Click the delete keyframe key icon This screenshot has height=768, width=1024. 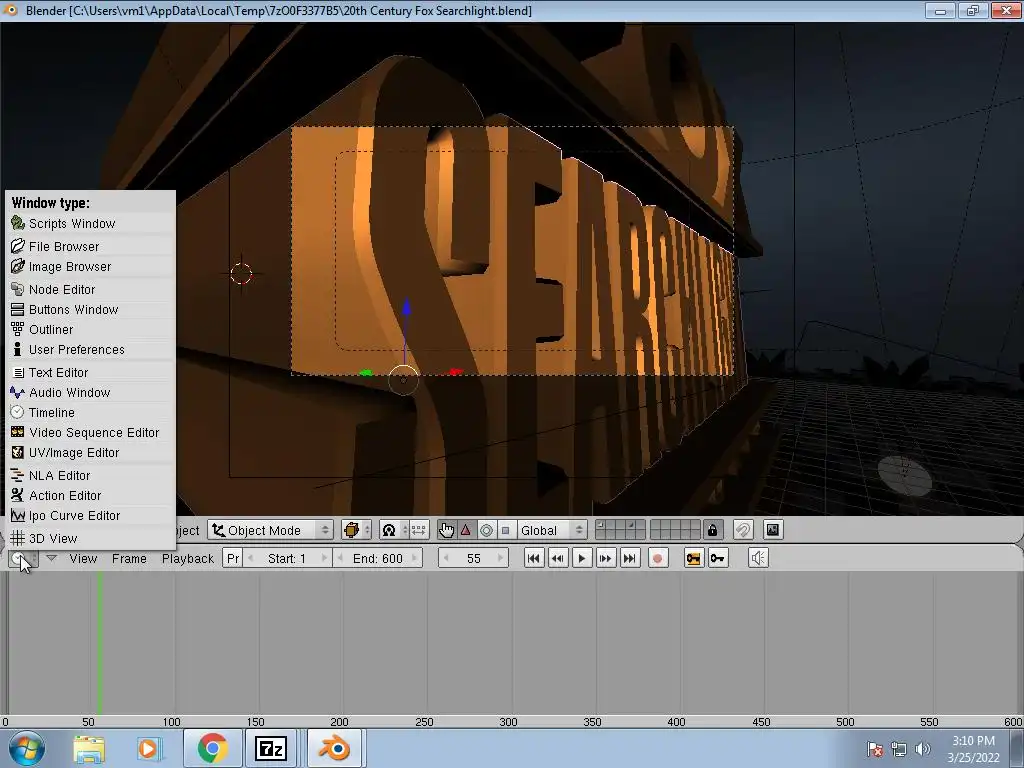tap(718, 558)
